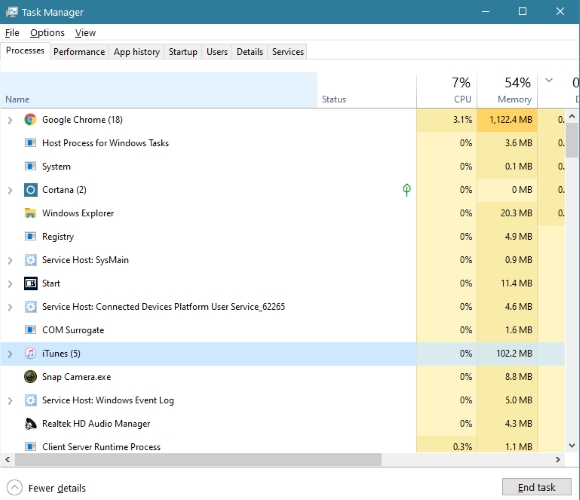
Task: Click the Windows Event Log service gear icon
Action: click(31, 401)
